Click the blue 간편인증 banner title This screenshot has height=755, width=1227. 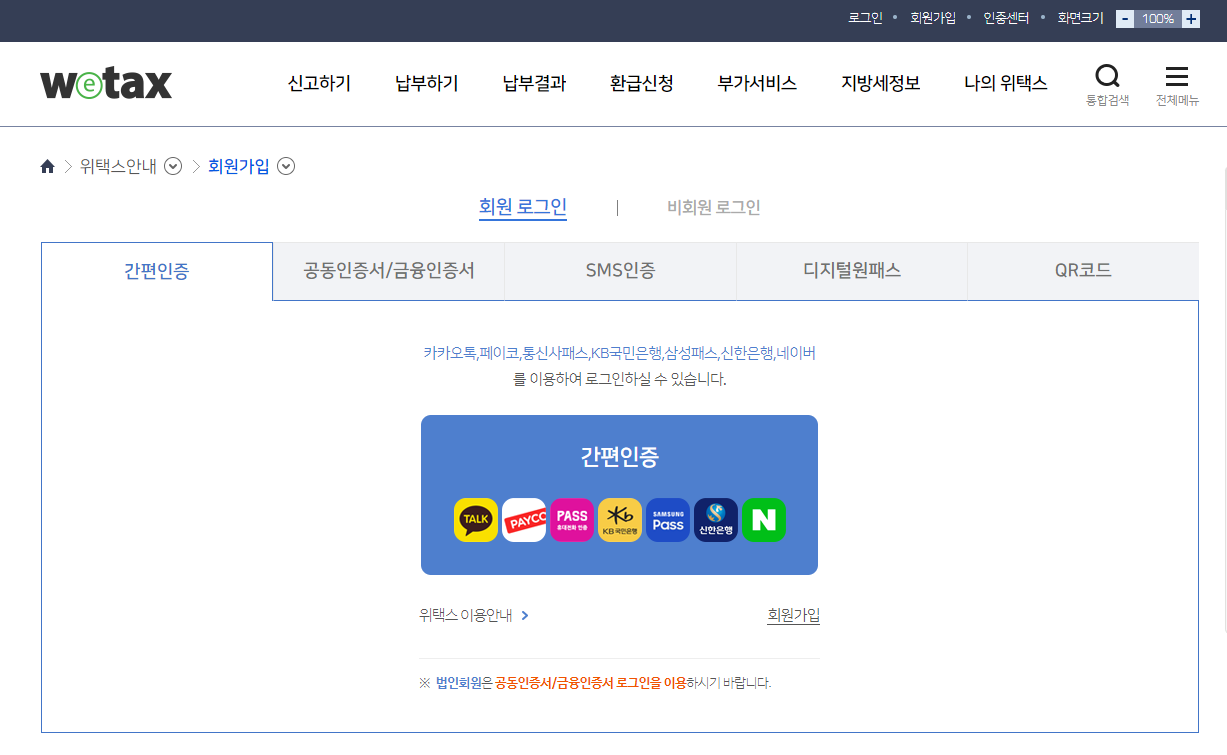[619, 457]
